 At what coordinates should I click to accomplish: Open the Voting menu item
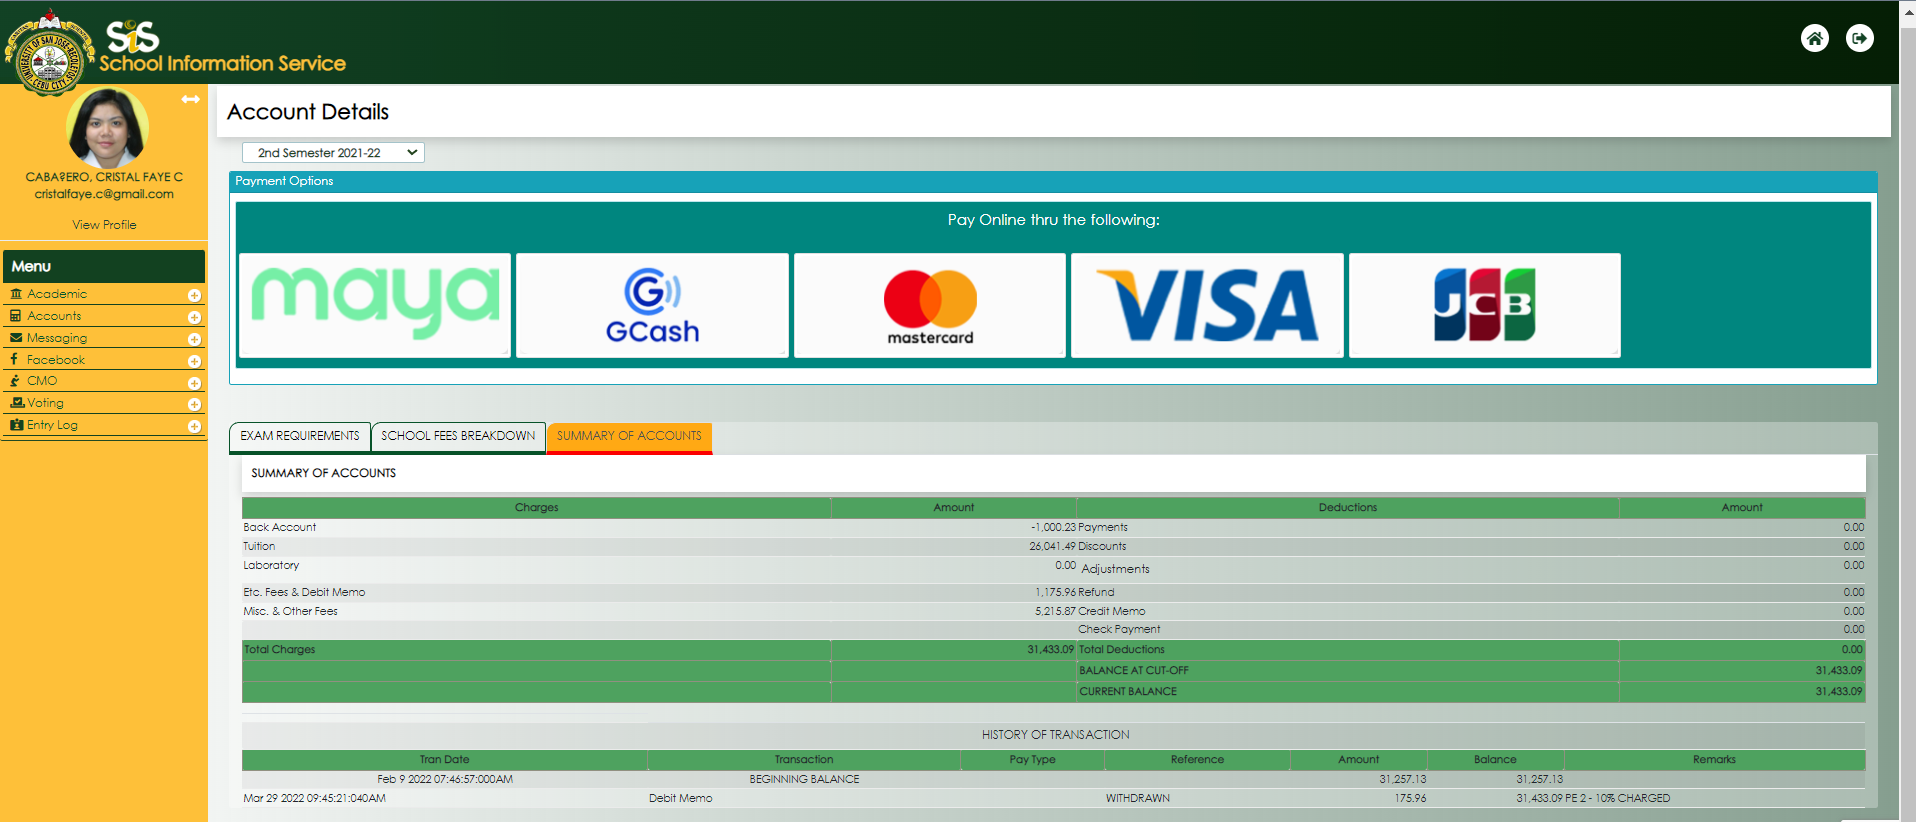(x=46, y=403)
